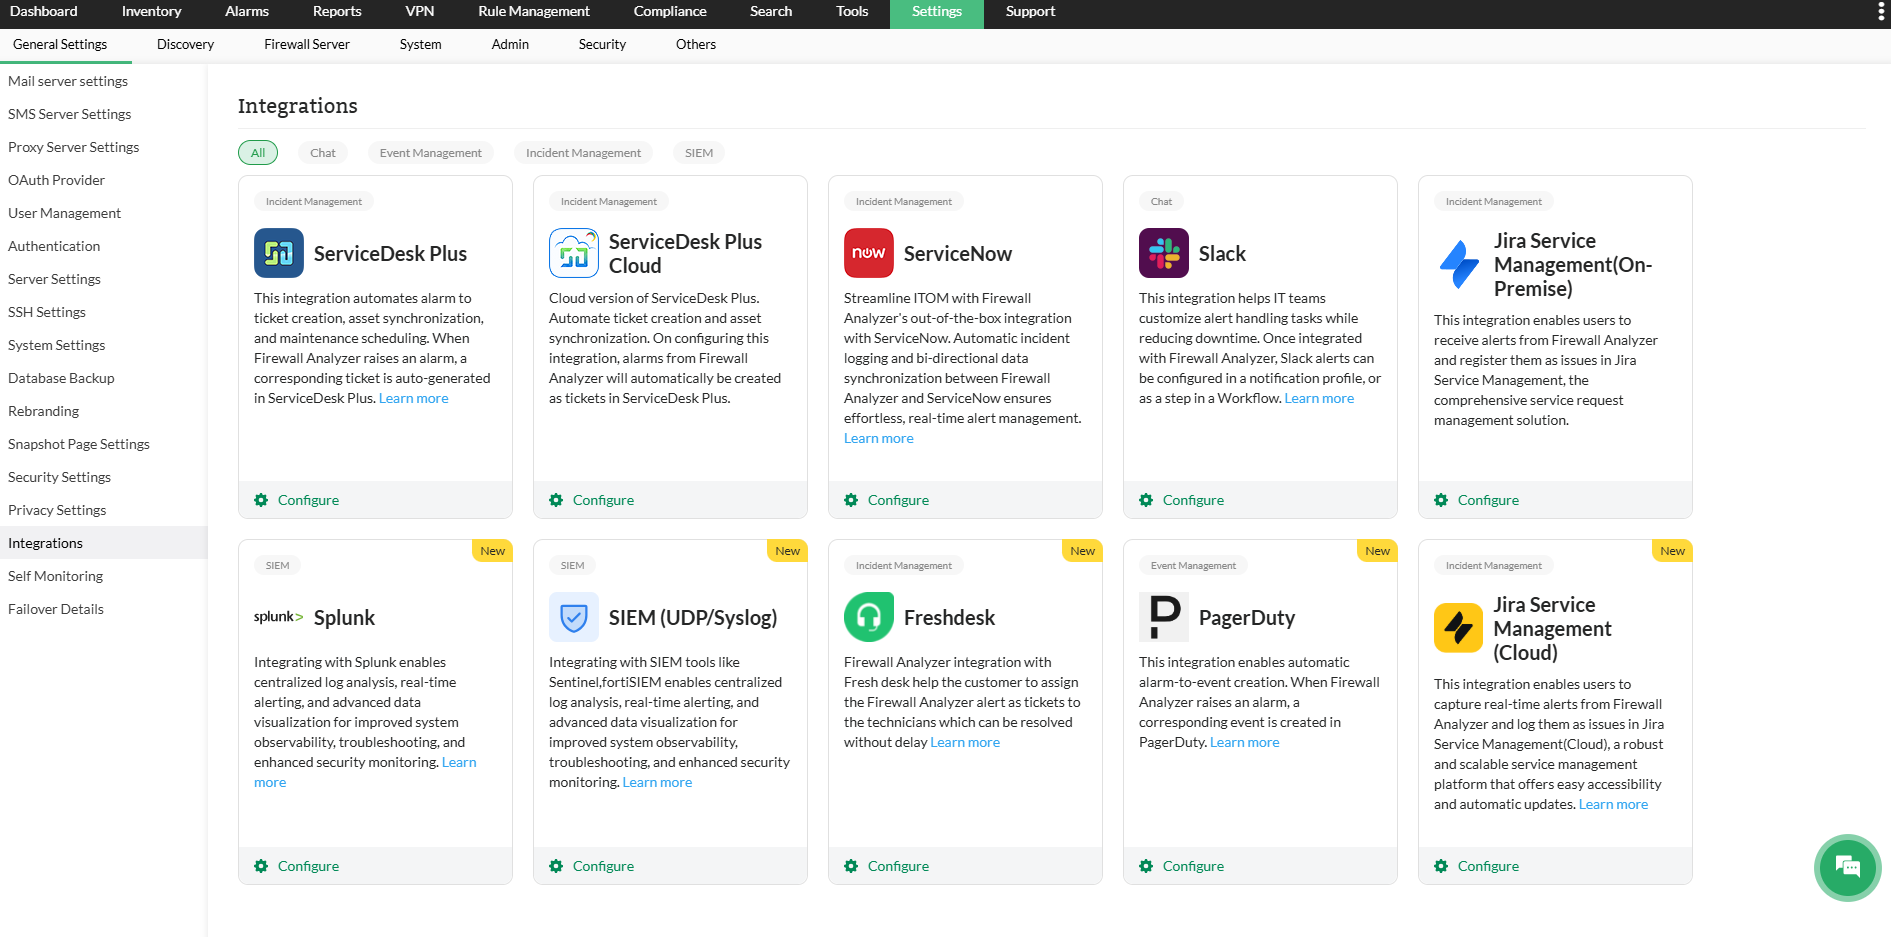This screenshot has width=1891, height=937.
Task: Open User Management in sidebar
Action: [x=64, y=213]
